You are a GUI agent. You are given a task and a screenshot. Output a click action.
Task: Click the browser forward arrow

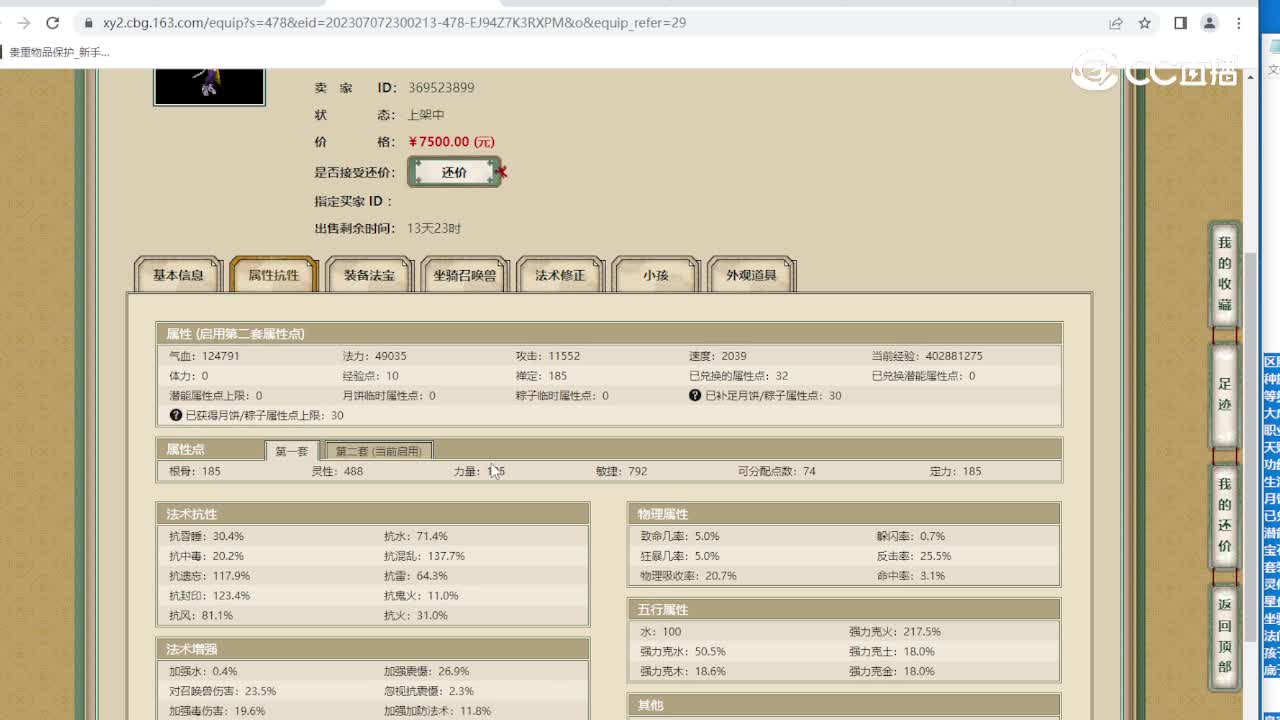click(x=24, y=23)
